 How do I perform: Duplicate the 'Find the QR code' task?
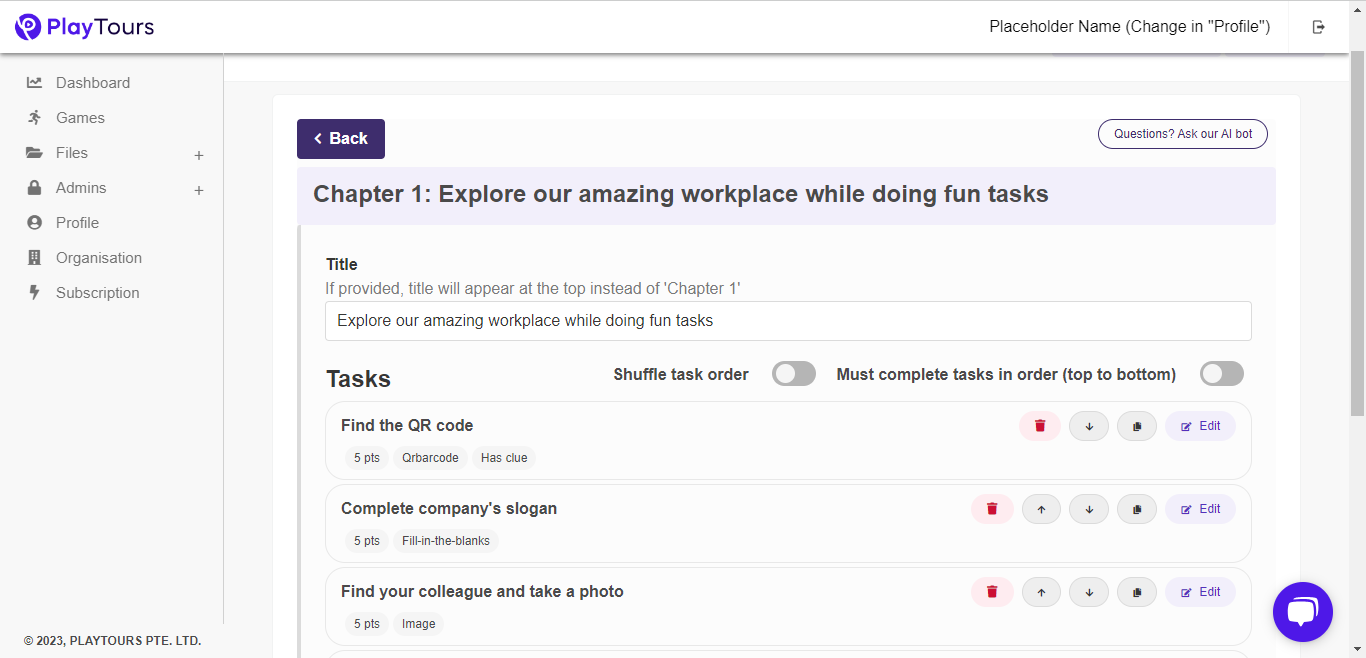coord(1137,426)
